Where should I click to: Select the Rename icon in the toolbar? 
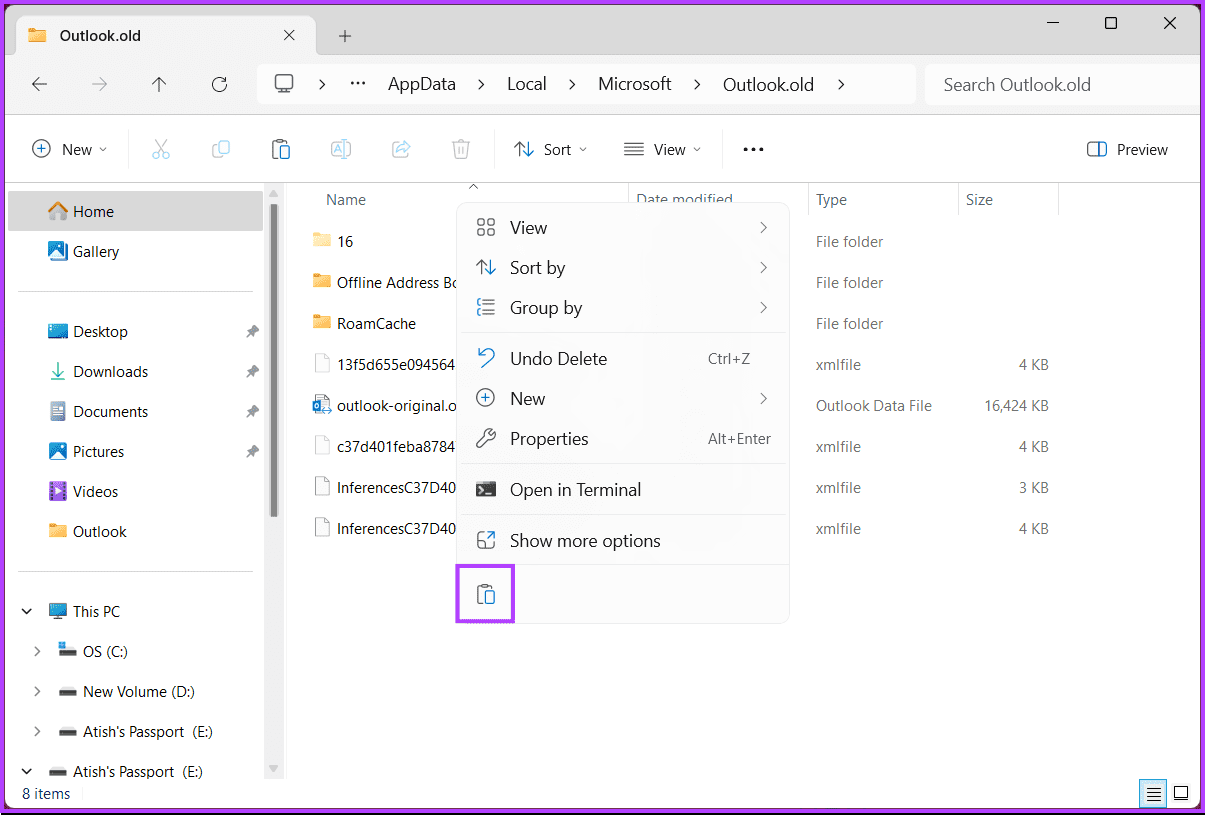(x=340, y=148)
